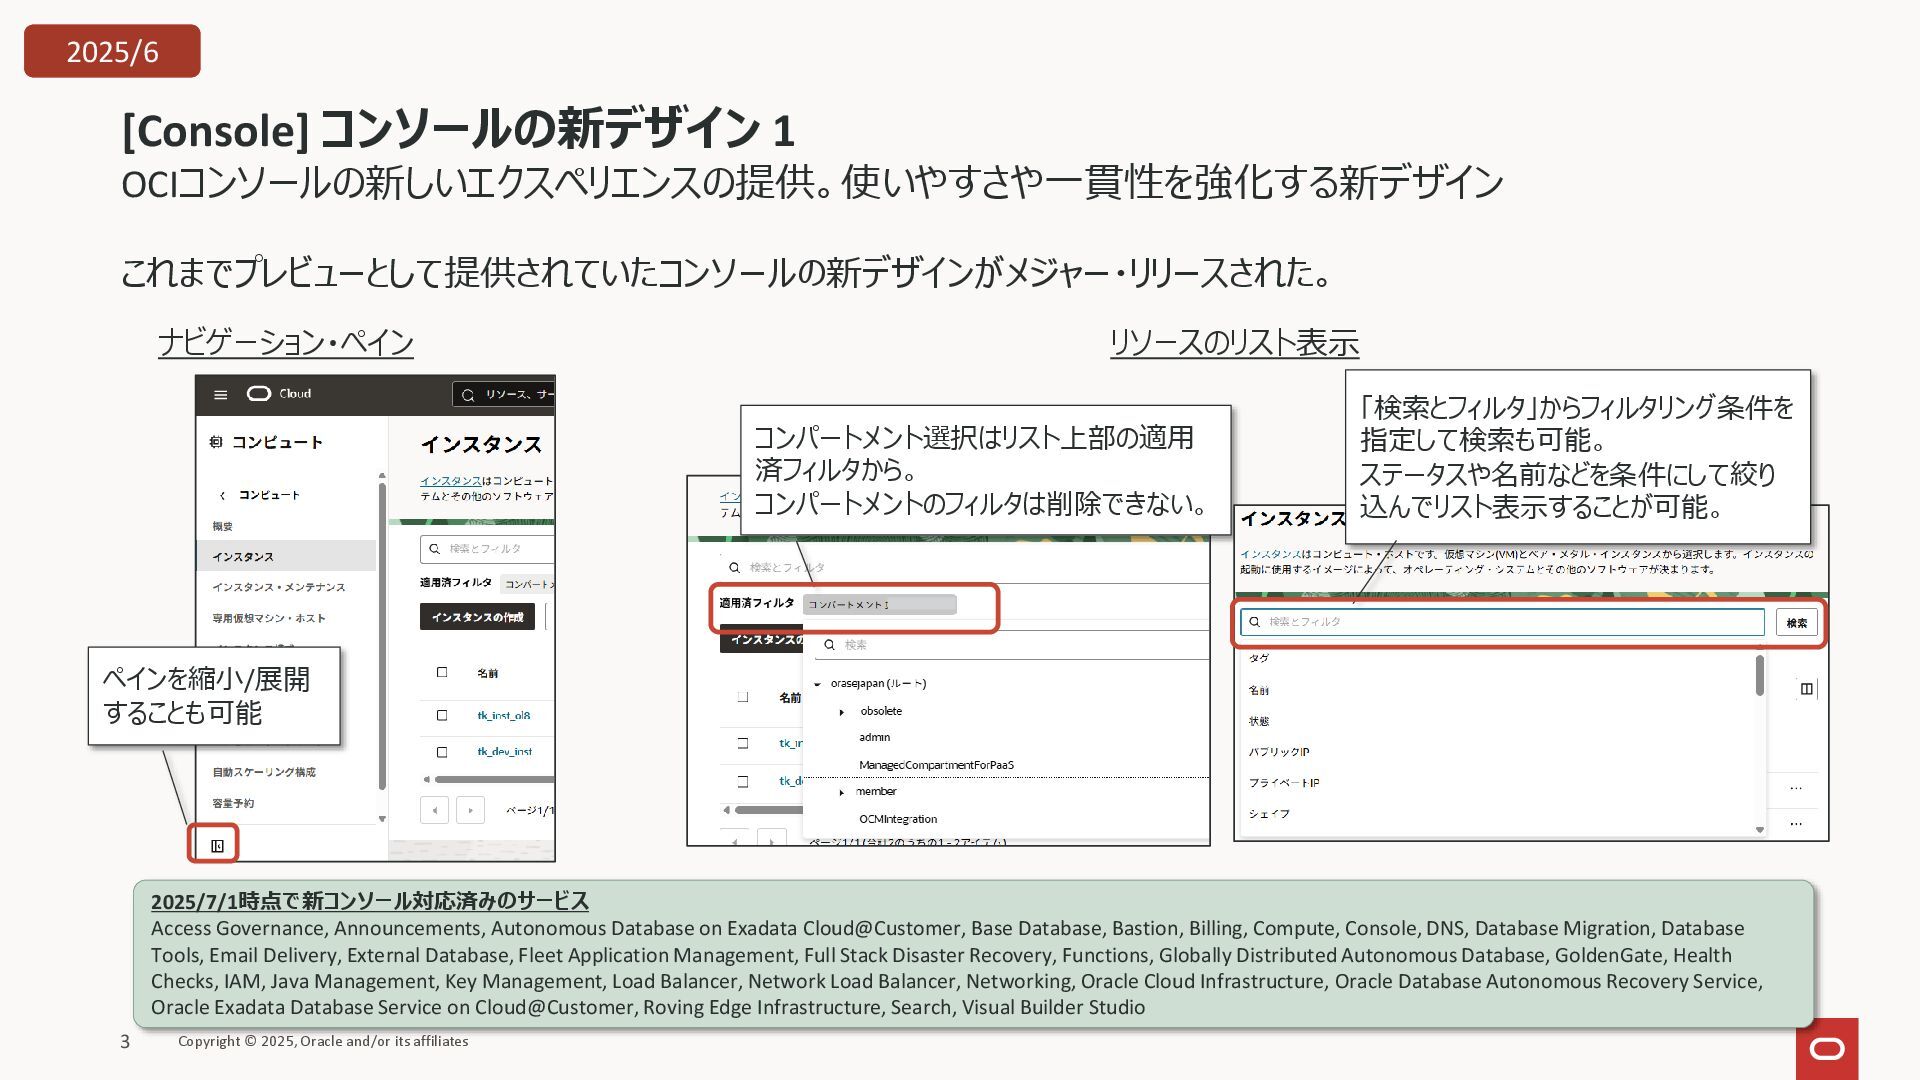The image size is (1920, 1080).
Task: Choose the admin compartment
Action: click(x=874, y=737)
